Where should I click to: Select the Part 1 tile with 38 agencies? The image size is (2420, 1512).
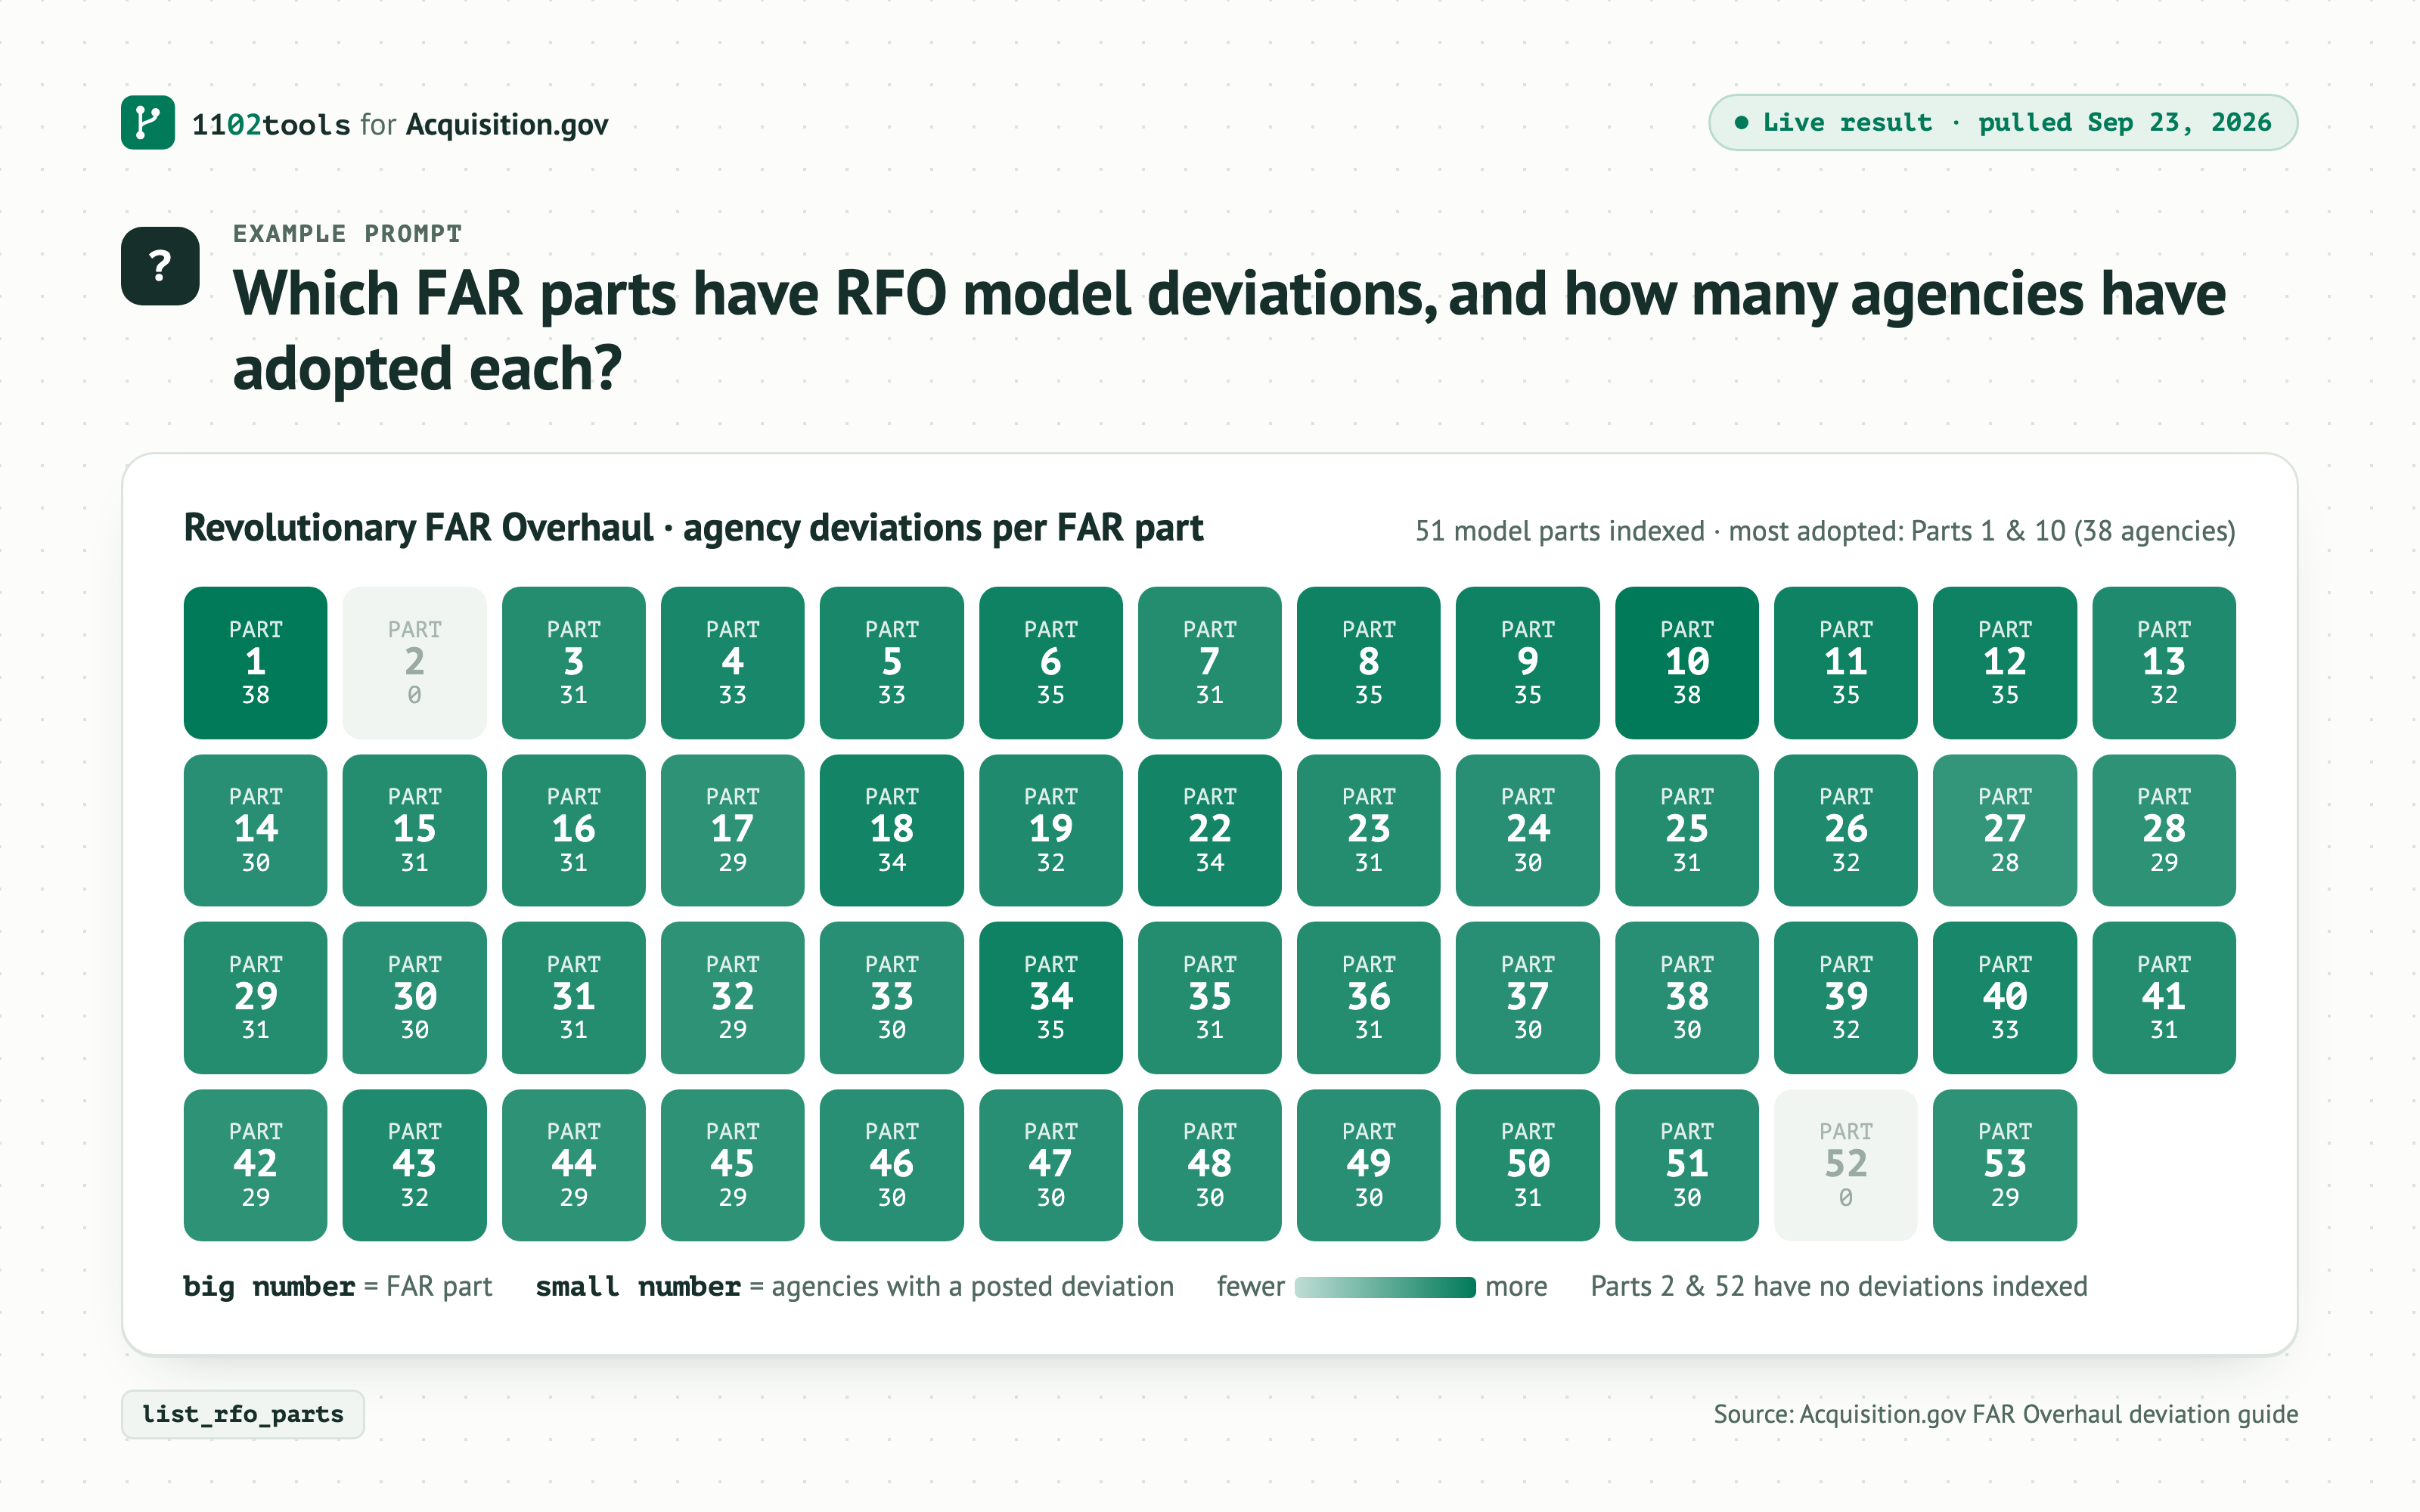coord(256,663)
